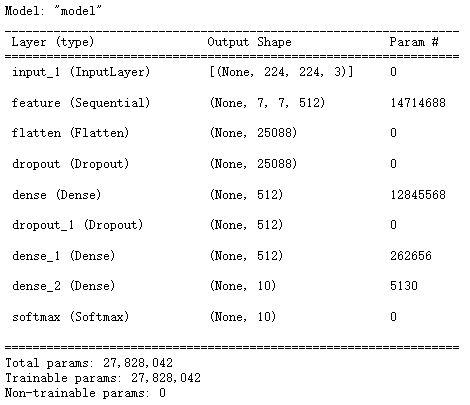
Task: Click the feature (Sequential) layer name
Action: coord(81,103)
